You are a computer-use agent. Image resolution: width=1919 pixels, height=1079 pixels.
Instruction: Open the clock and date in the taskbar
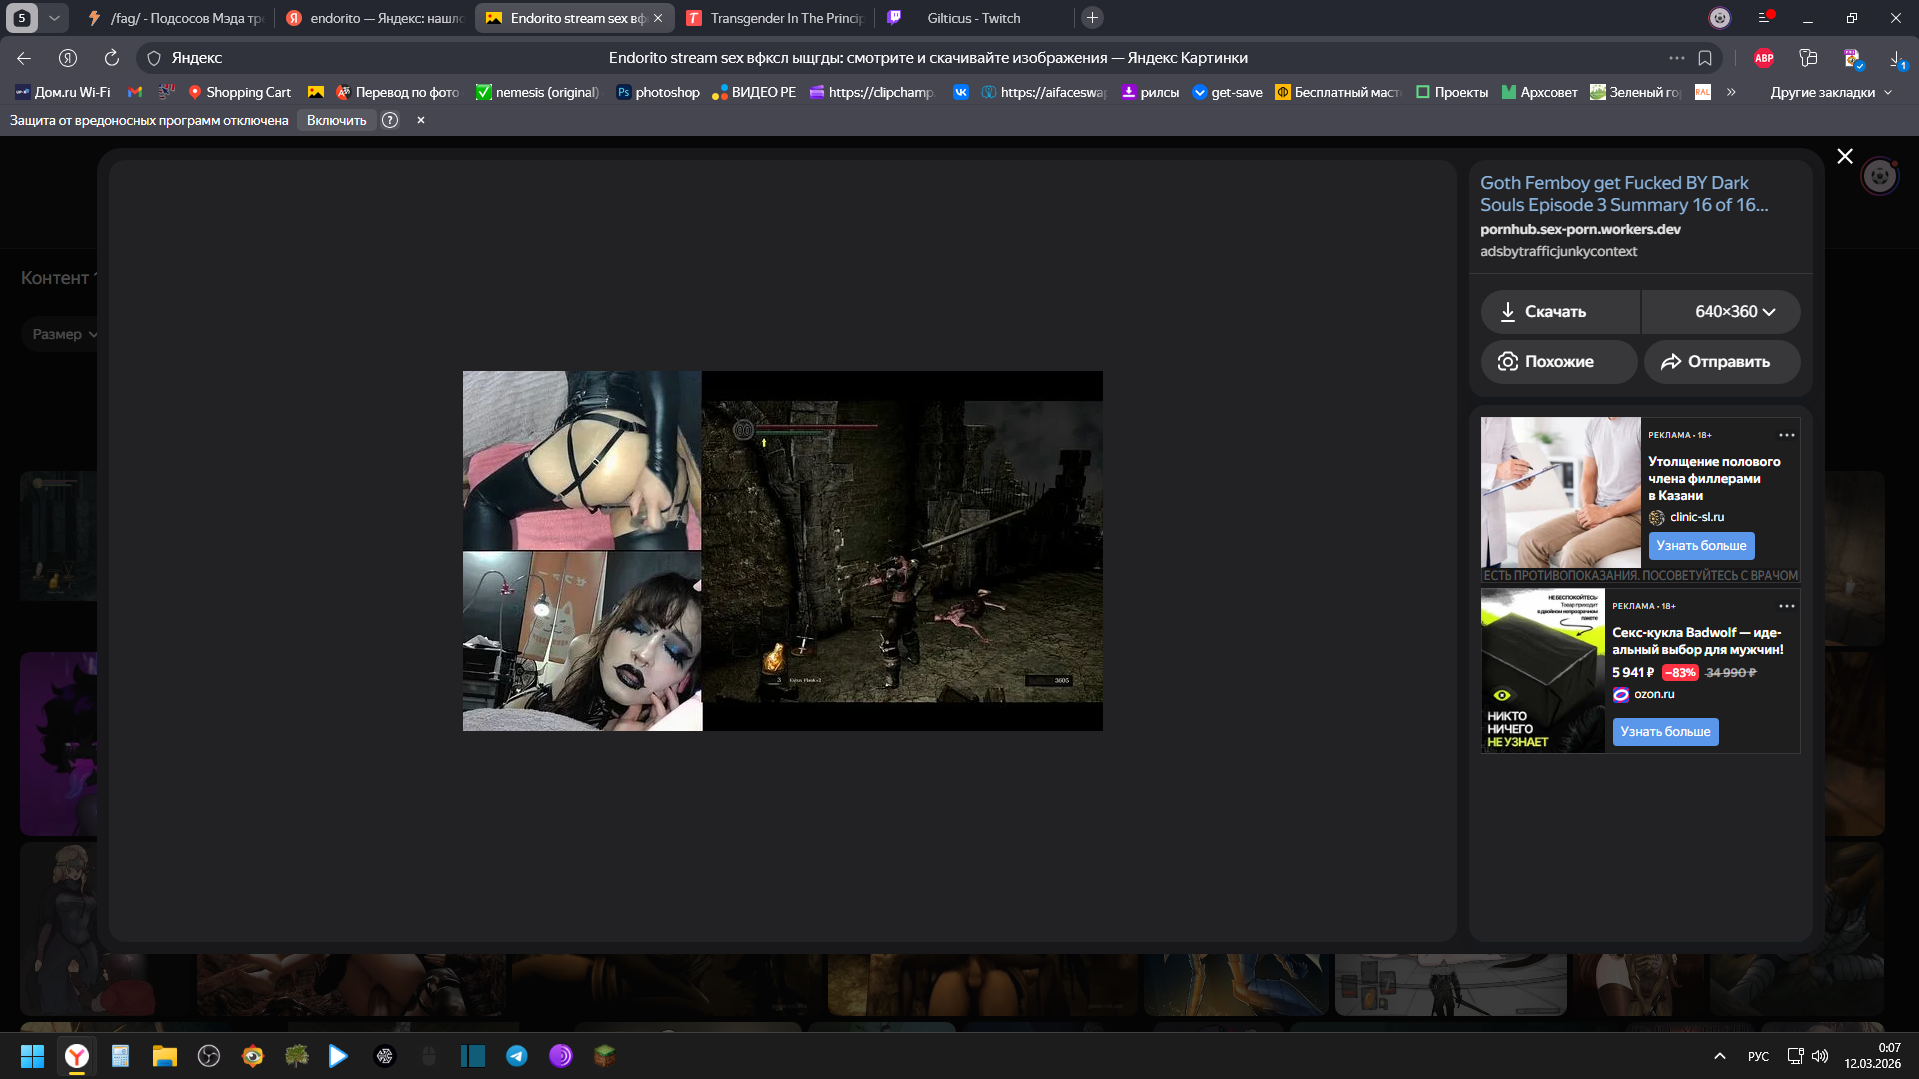[1873, 1056]
